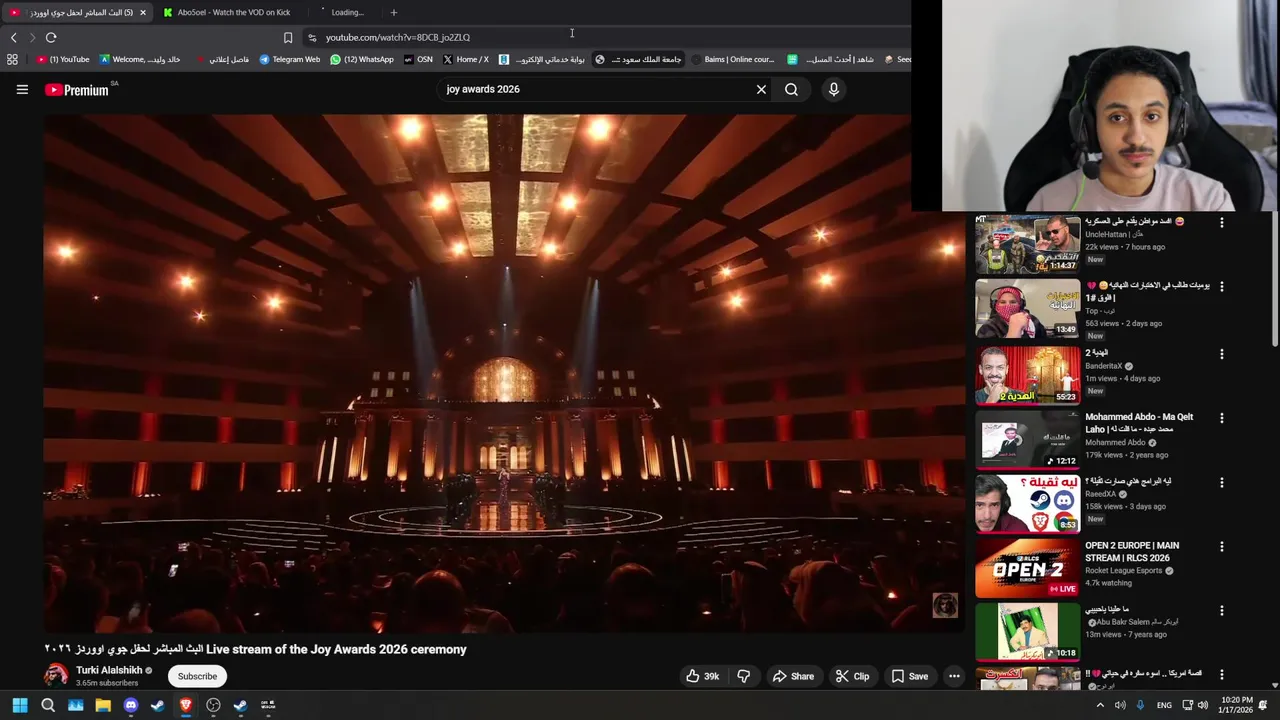Screen dimensions: 1280x720
Task: Open BanderitaX 55:23 video thumbnail
Action: (x=1027, y=375)
